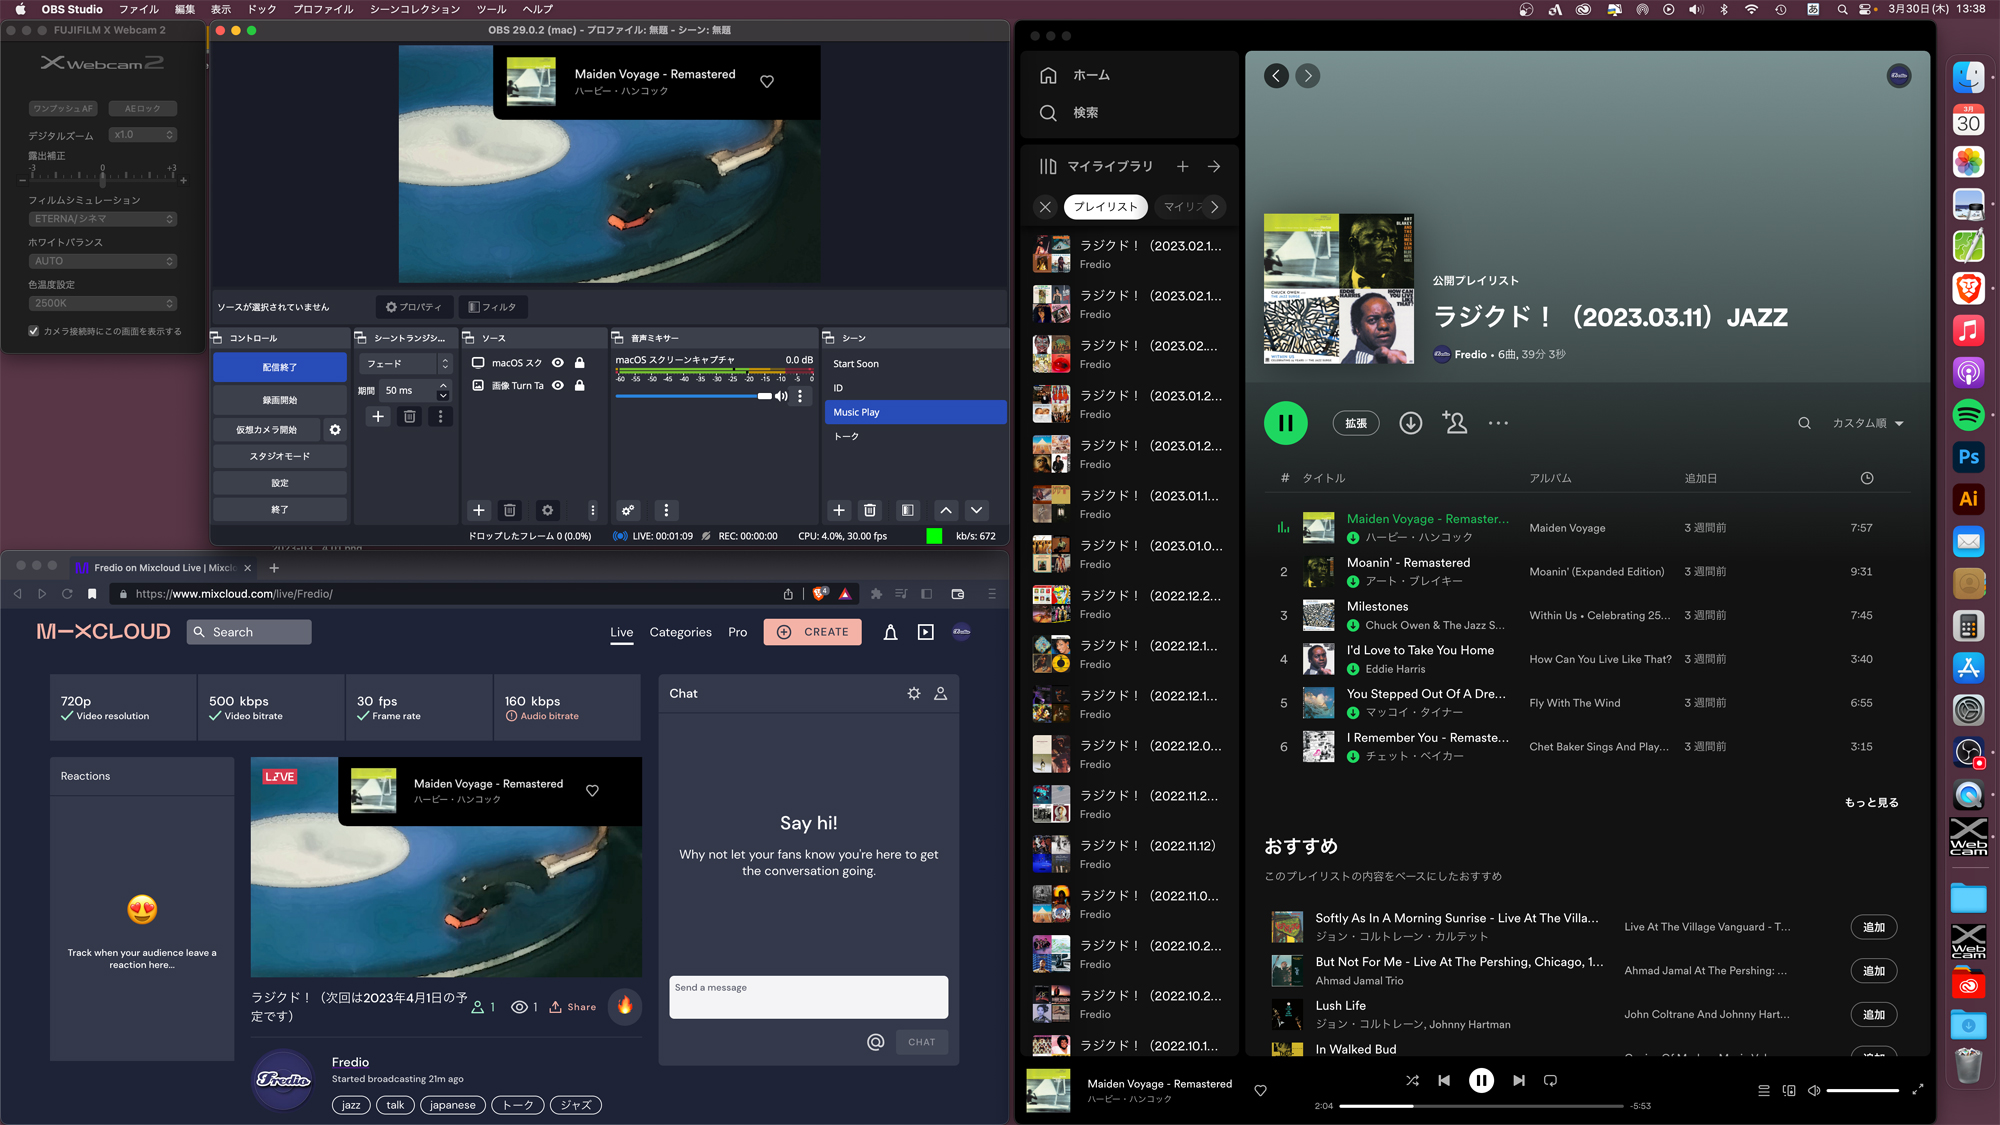Toggle the lock on the Turn Ta image source

coord(580,385)
